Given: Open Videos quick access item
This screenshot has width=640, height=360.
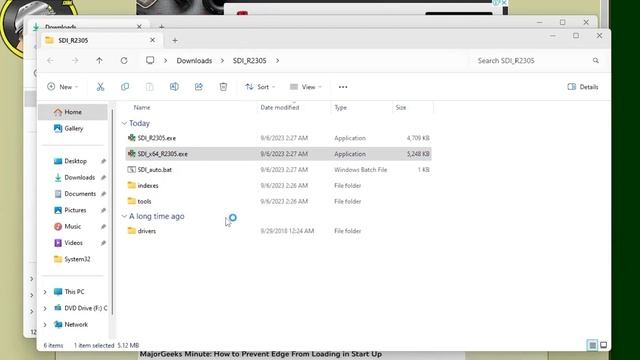Looking at the screenshot, I should click(x=73, y=243).
